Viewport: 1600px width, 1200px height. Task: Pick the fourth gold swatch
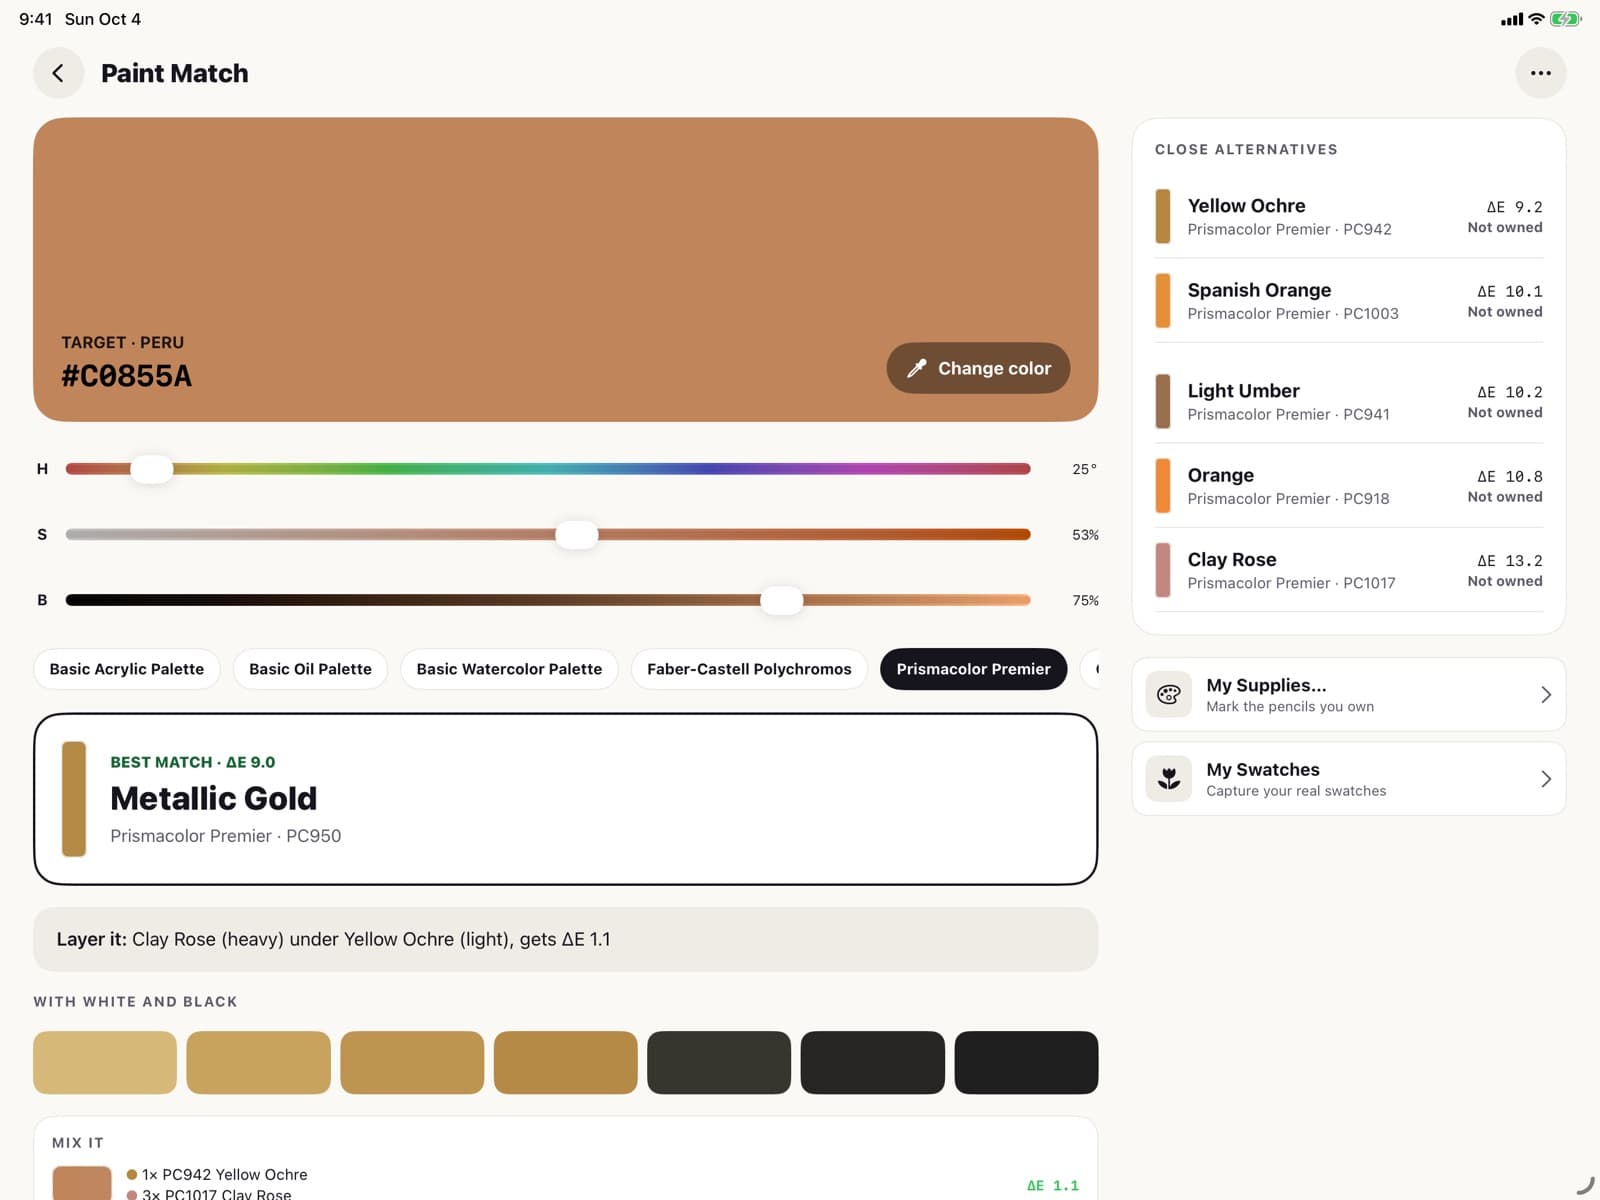[565, 1062]
